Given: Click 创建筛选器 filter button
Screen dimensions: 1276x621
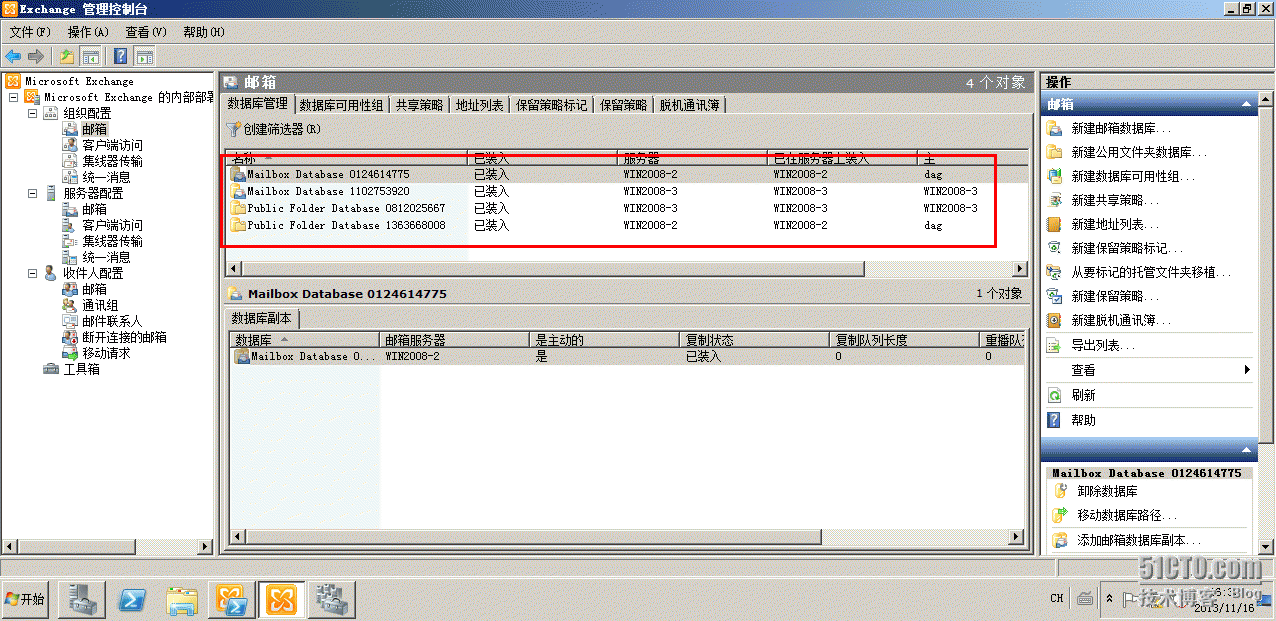Looking at the screenshot, I should 273,129.
